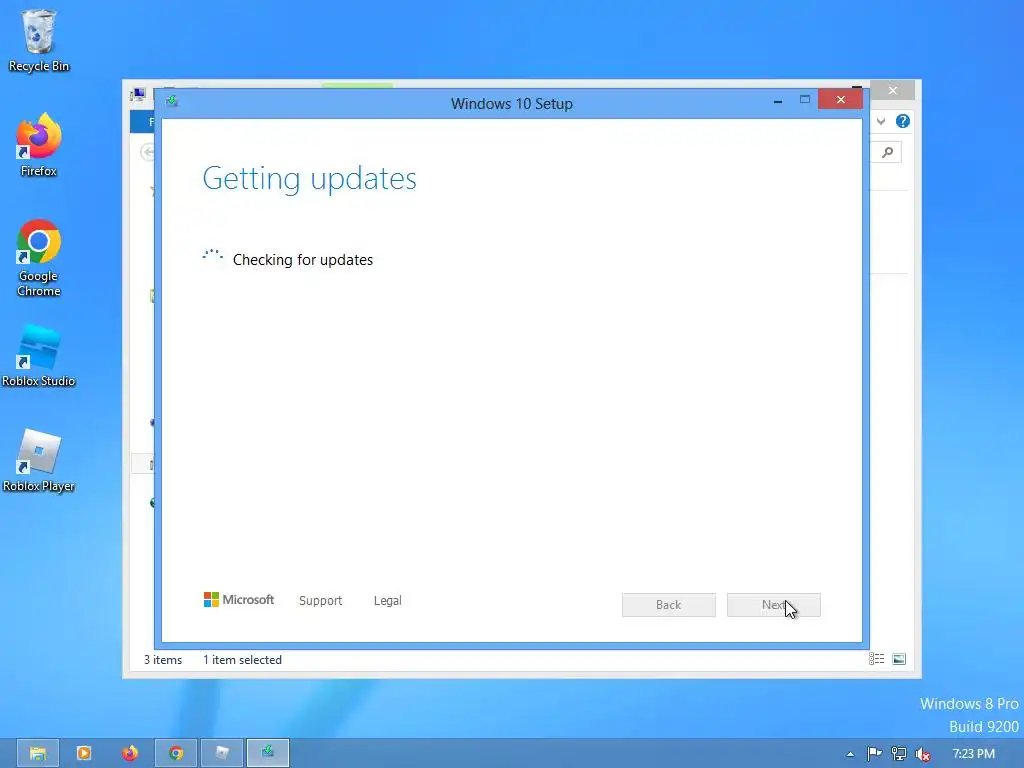Screen dimensions: 1024x768
Task: Click the Explorer search magnifier
Action: pos(888,153)
